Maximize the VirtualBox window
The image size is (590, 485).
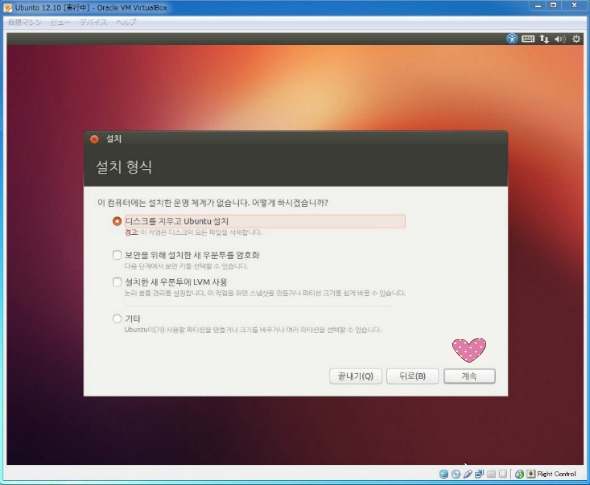554,6
